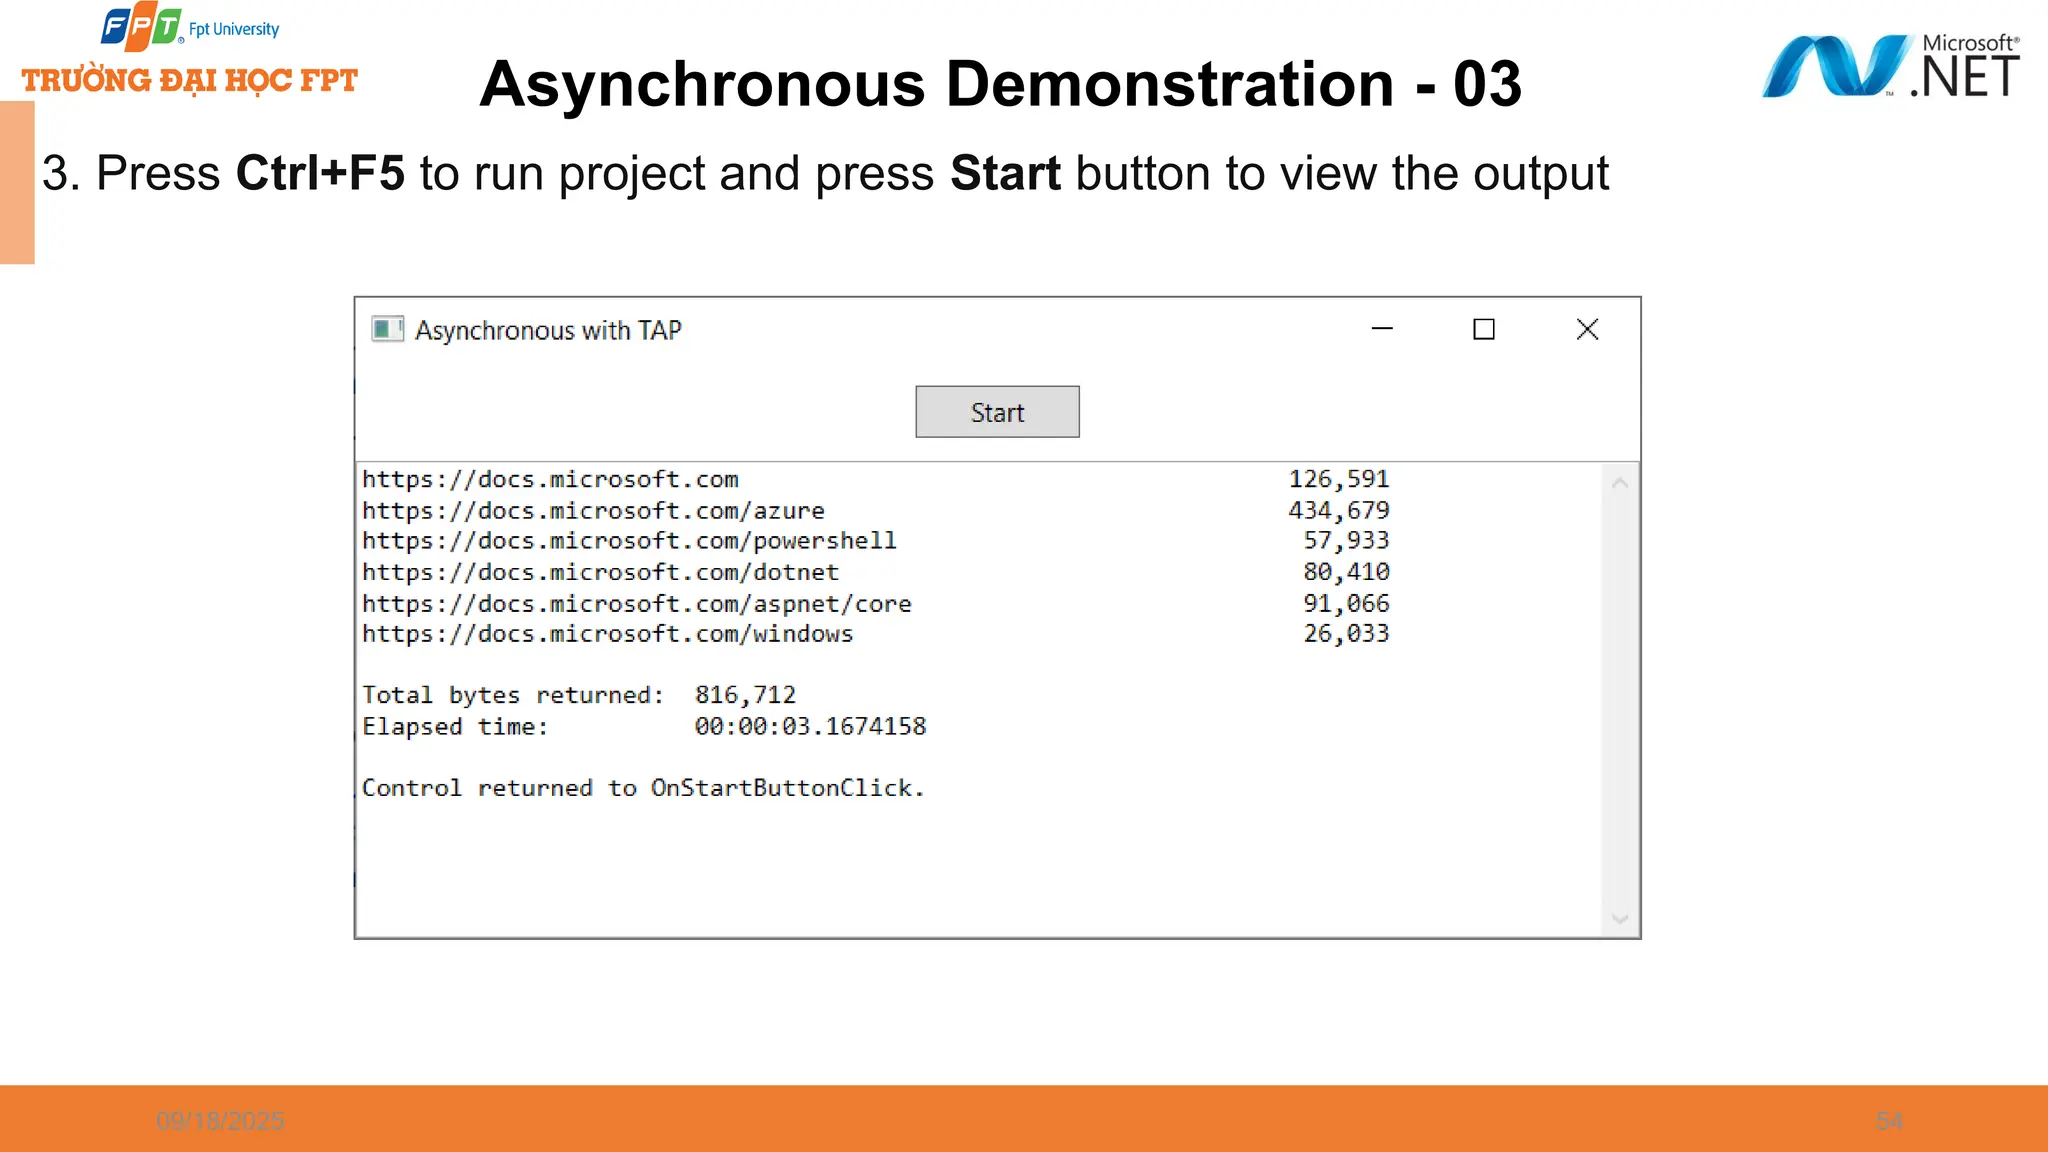Click the FPT University logo
Screen dimensions: 2048x1152
click(189, 50)
